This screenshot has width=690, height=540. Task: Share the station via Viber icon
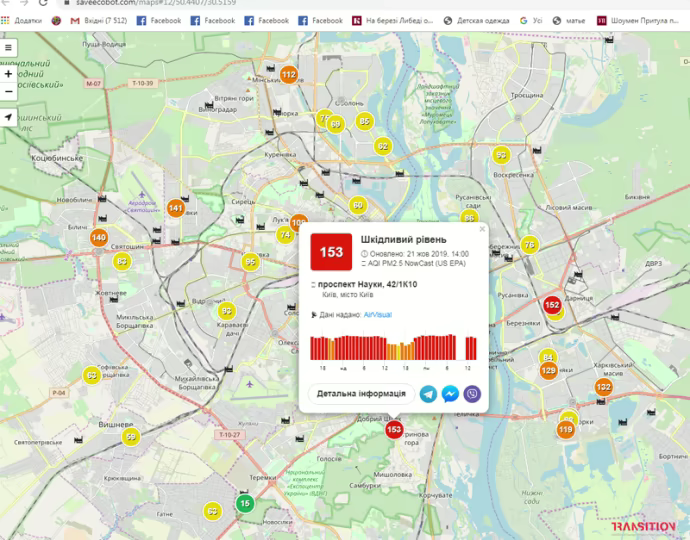(x=472, y=394)
